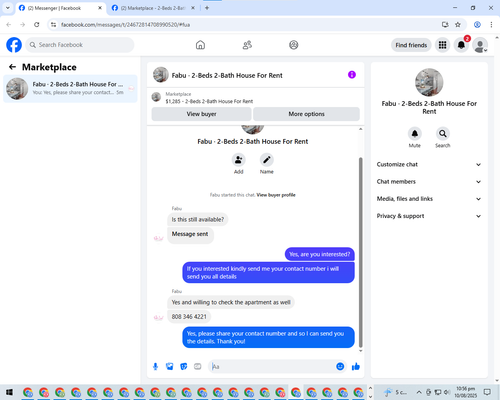Click the large listing avatar in the right panel
The height and width of the screenshot is (400, 500).
(429, 82)
